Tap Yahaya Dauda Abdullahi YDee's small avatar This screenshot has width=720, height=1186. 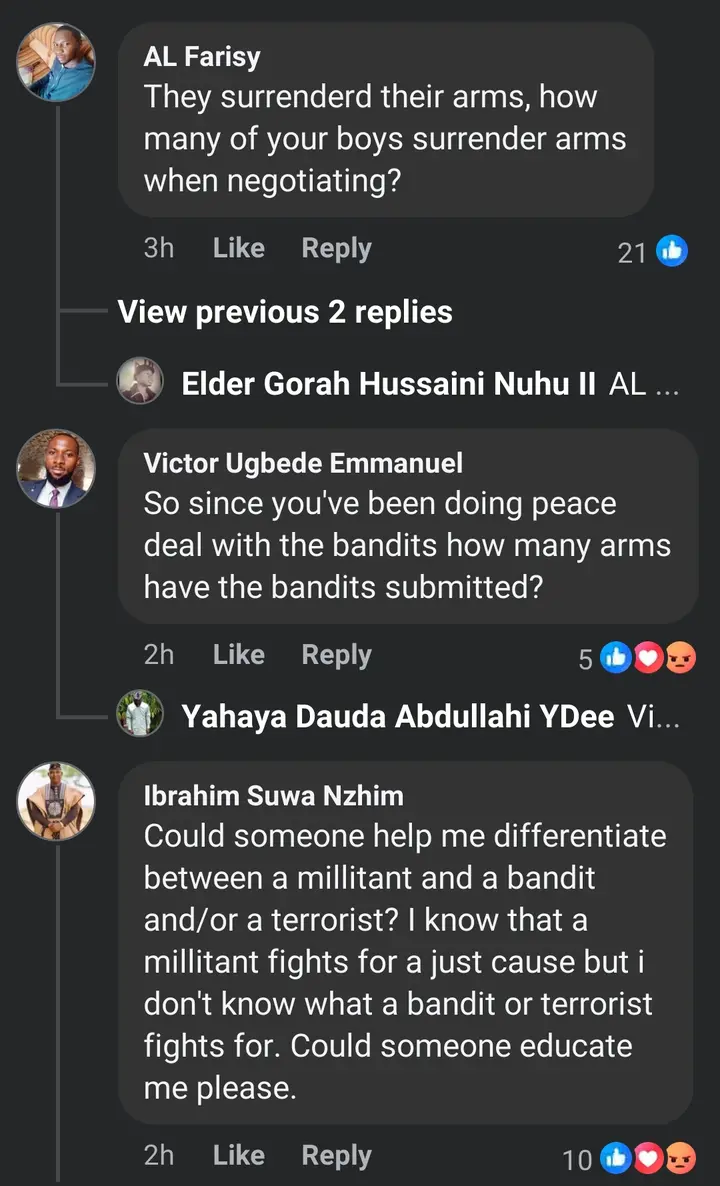[x=140, y=716]
